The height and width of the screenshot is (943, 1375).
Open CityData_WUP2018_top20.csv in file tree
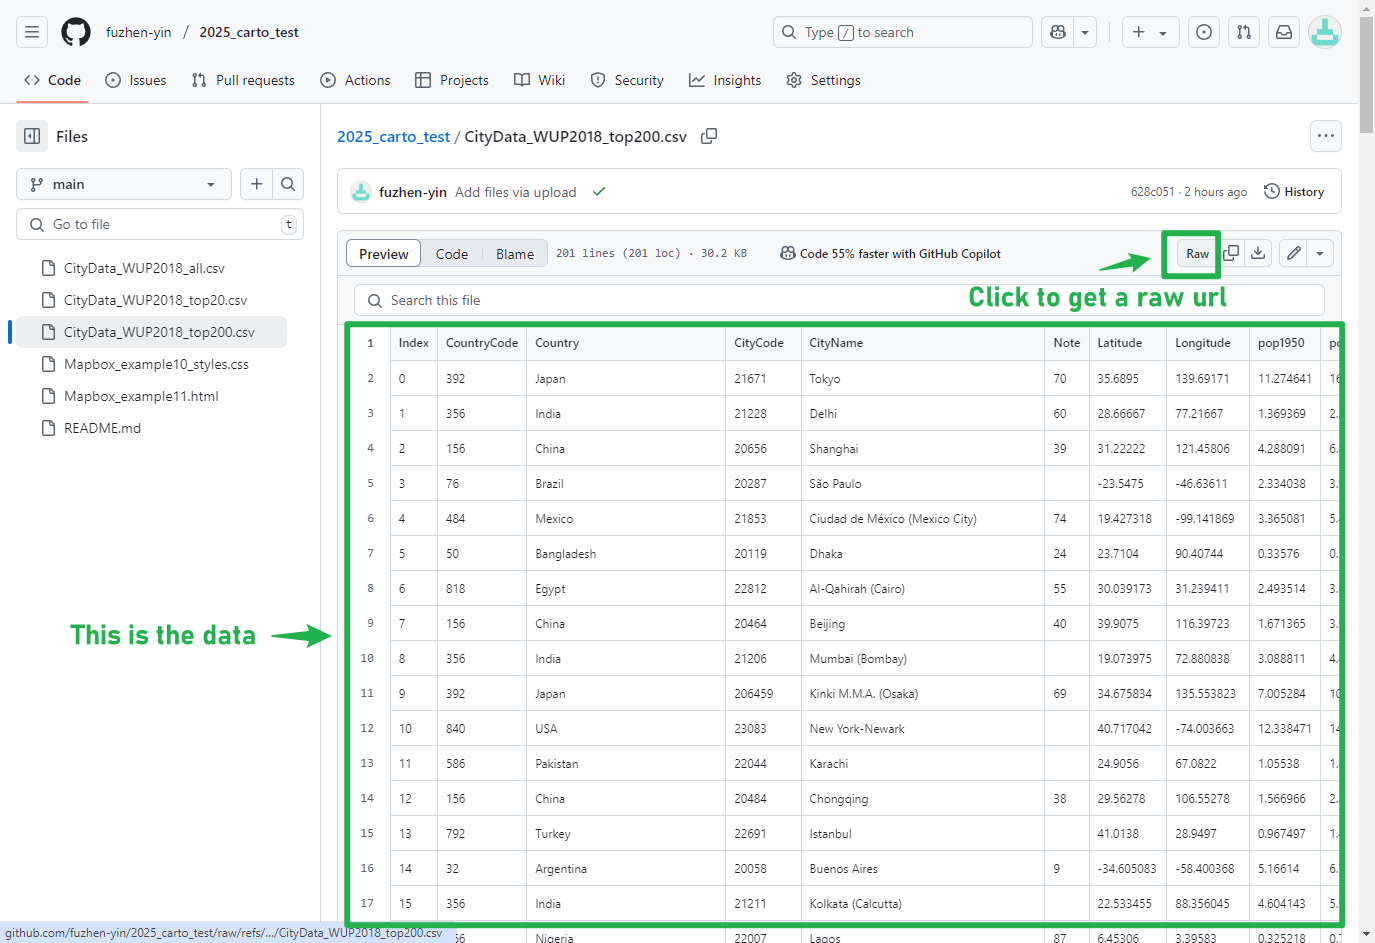click(155, 300)
